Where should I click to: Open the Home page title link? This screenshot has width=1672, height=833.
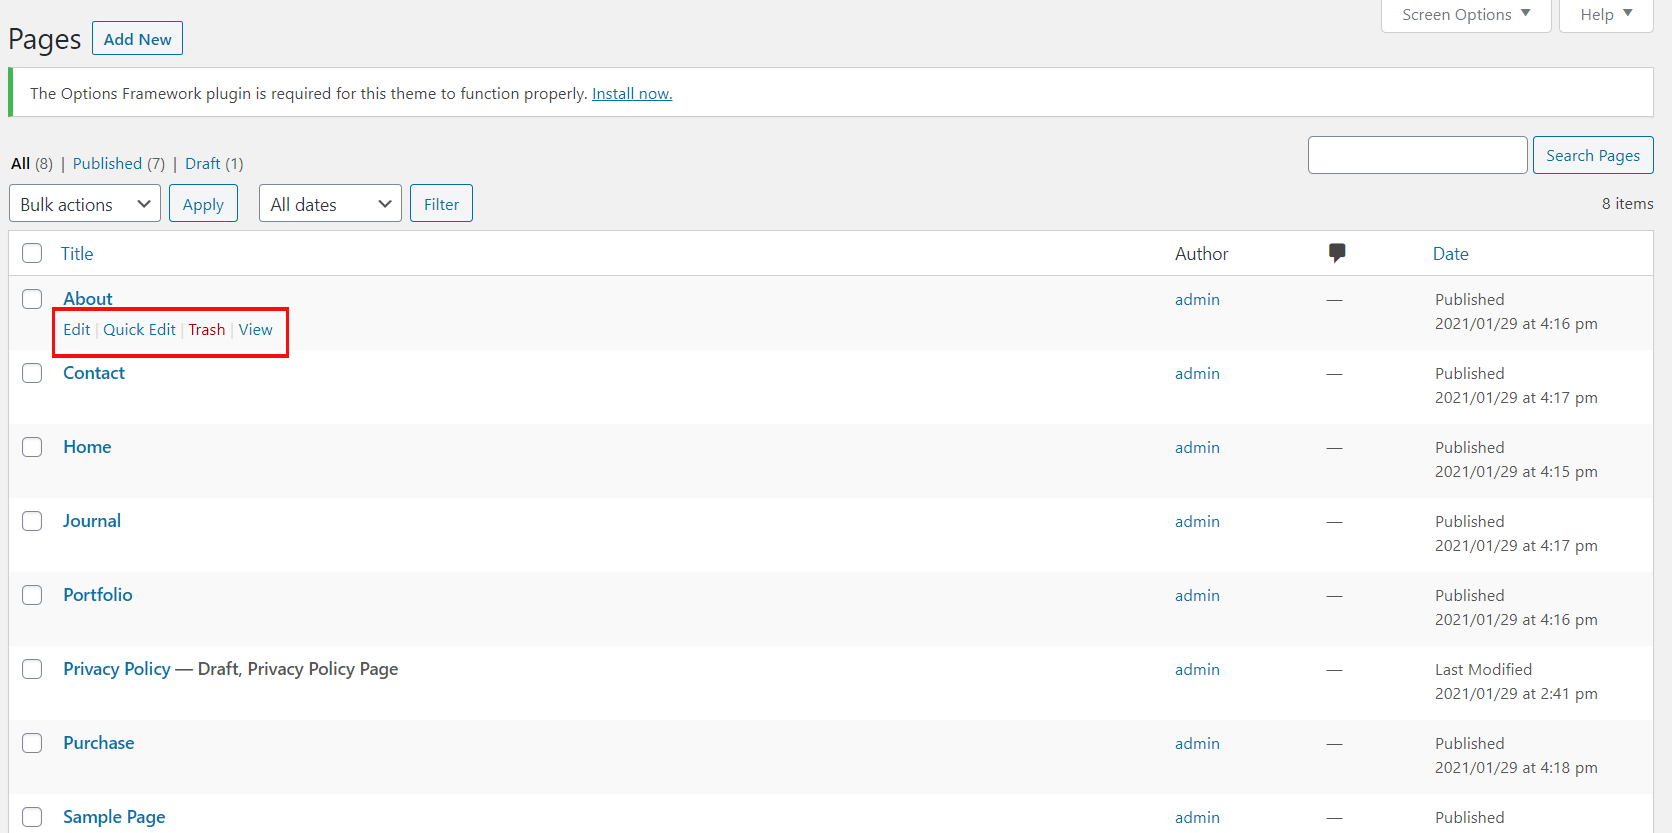(87, 447)
